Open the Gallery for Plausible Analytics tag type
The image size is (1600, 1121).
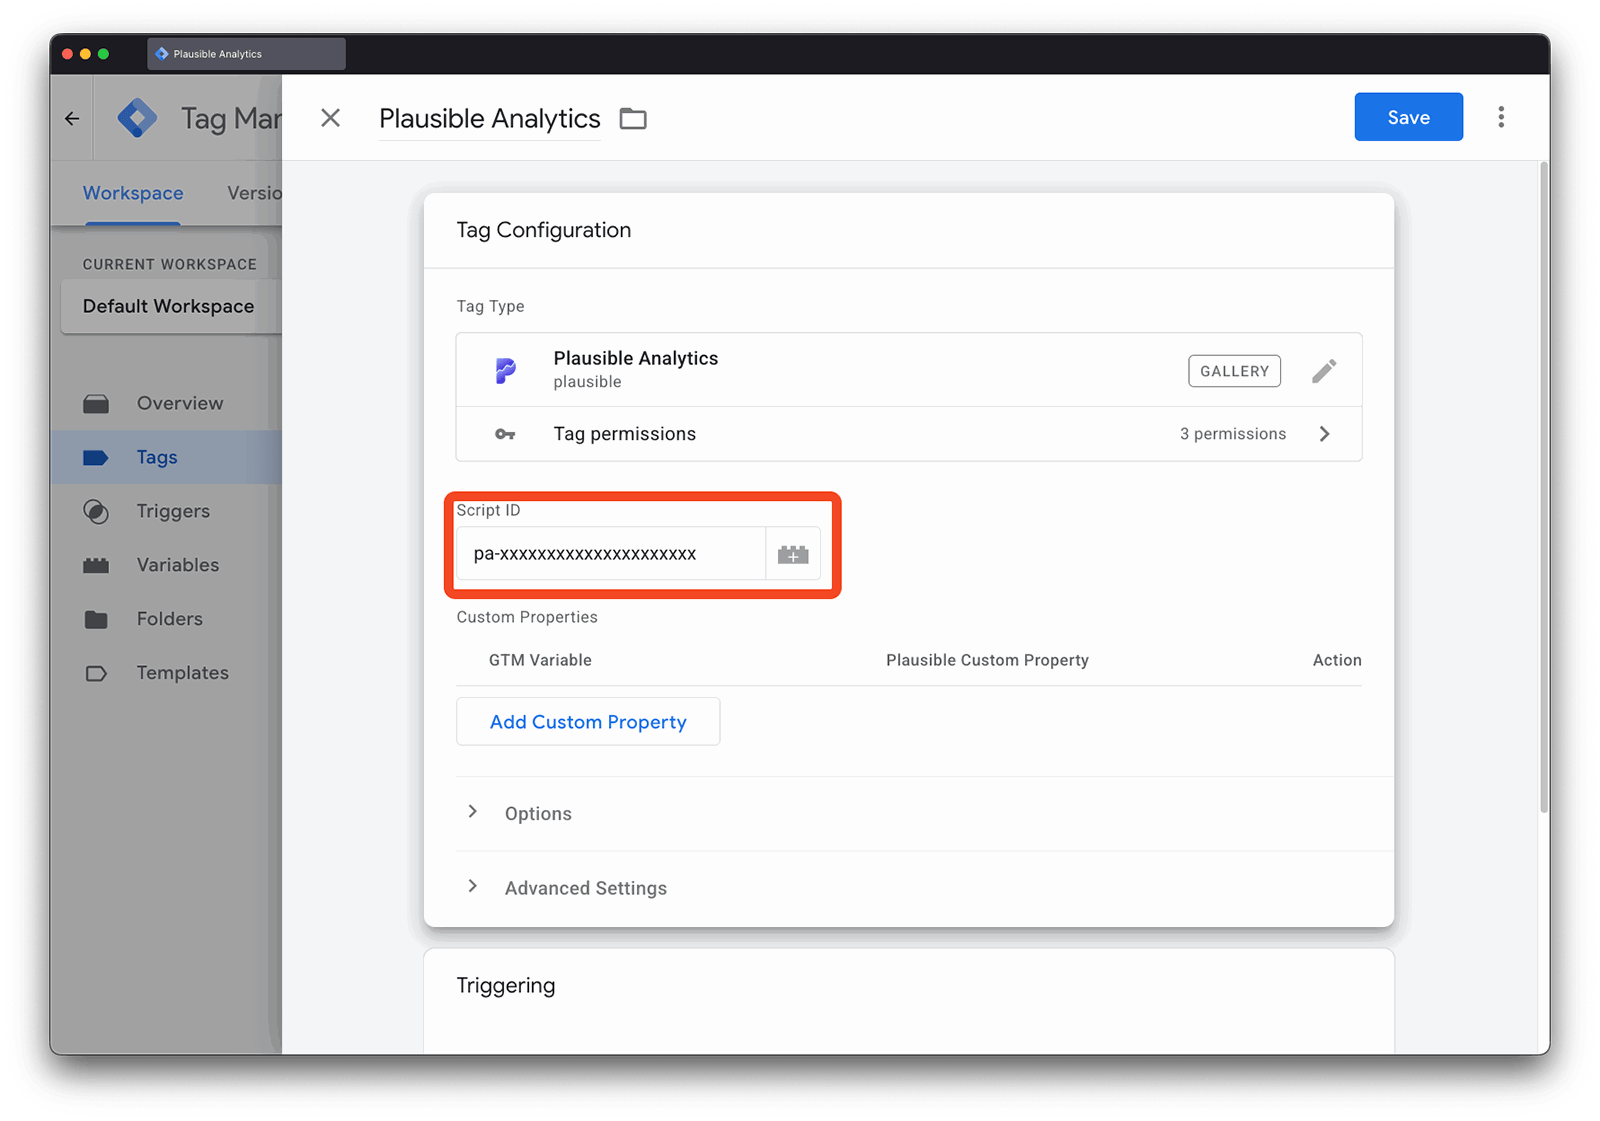(x=1234, y=370)
